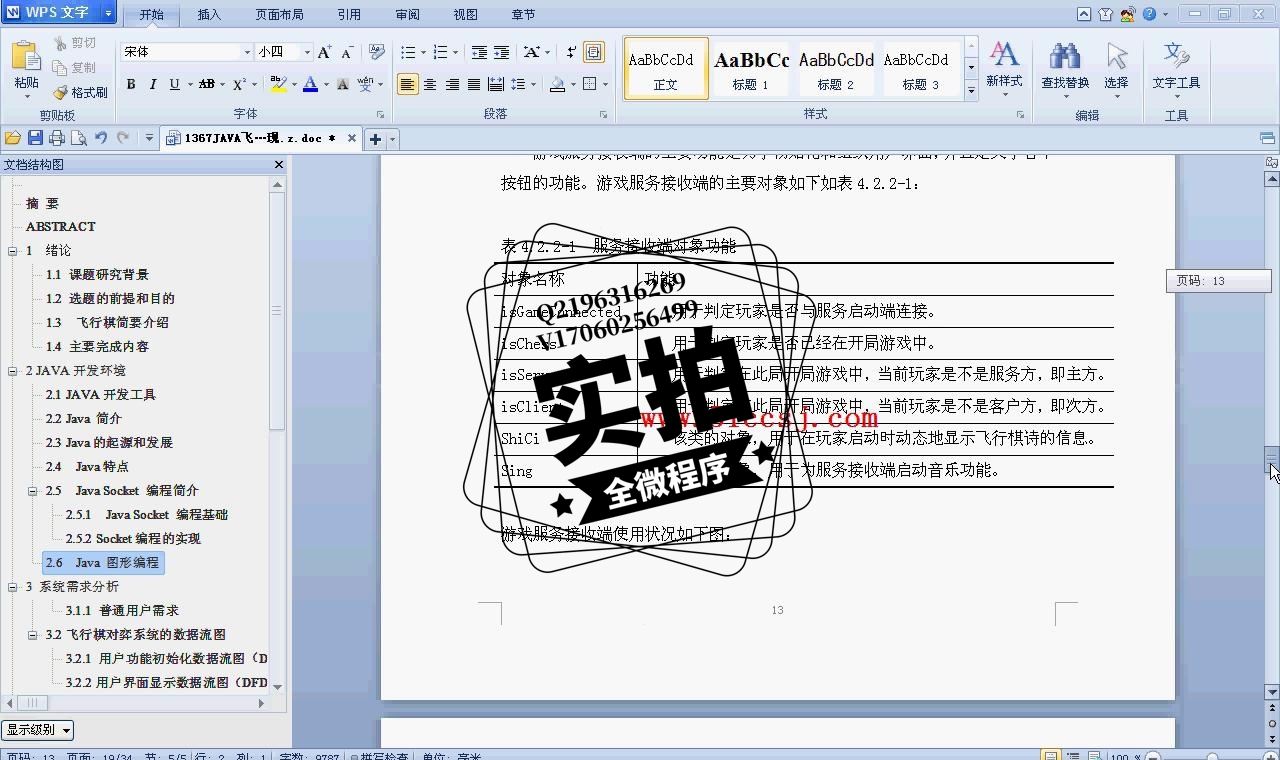Switch to the 章节 ribbon tab
Image resolution: width=1280 pixels, height=760 pixels.
pos(523,15)
